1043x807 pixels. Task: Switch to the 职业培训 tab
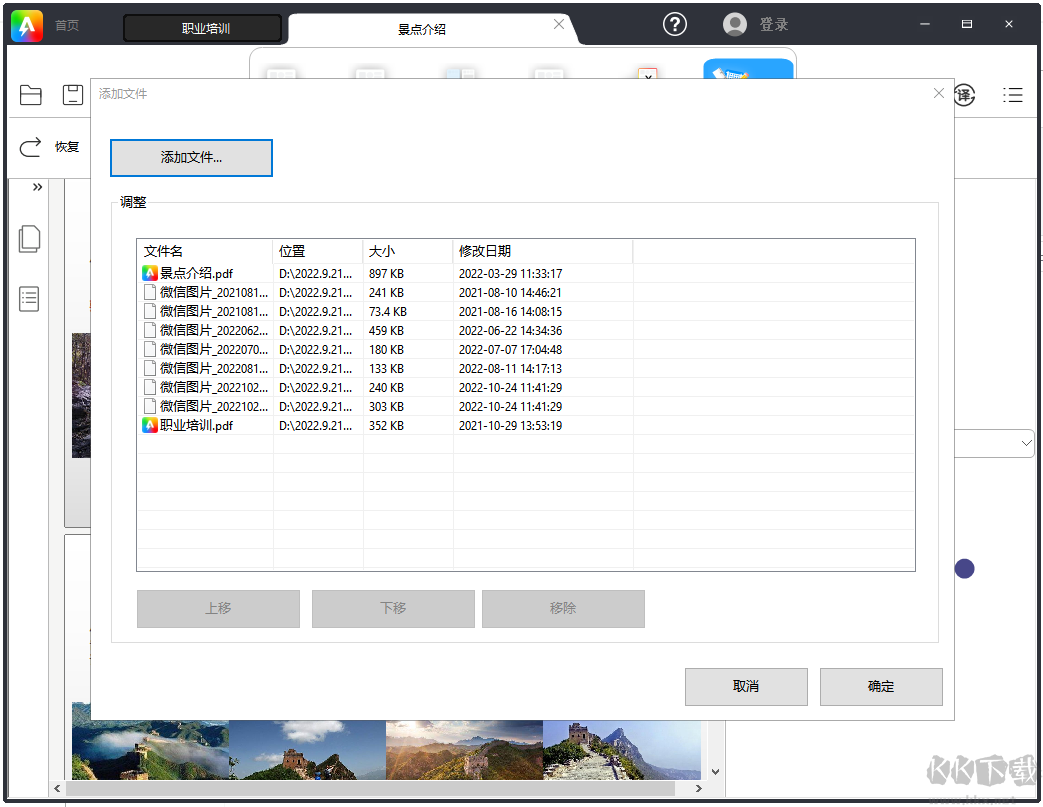click(x=202, y=28)
